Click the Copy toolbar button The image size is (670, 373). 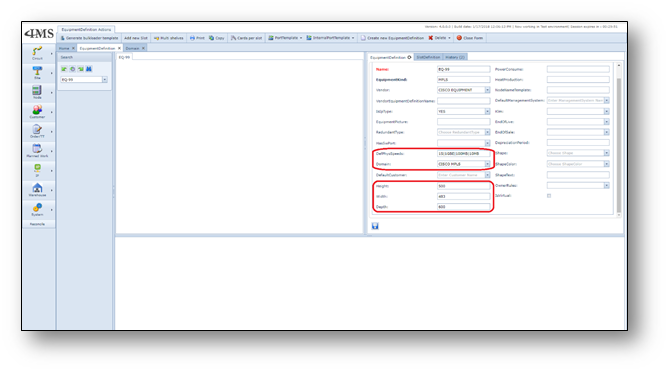coord(217,38)
